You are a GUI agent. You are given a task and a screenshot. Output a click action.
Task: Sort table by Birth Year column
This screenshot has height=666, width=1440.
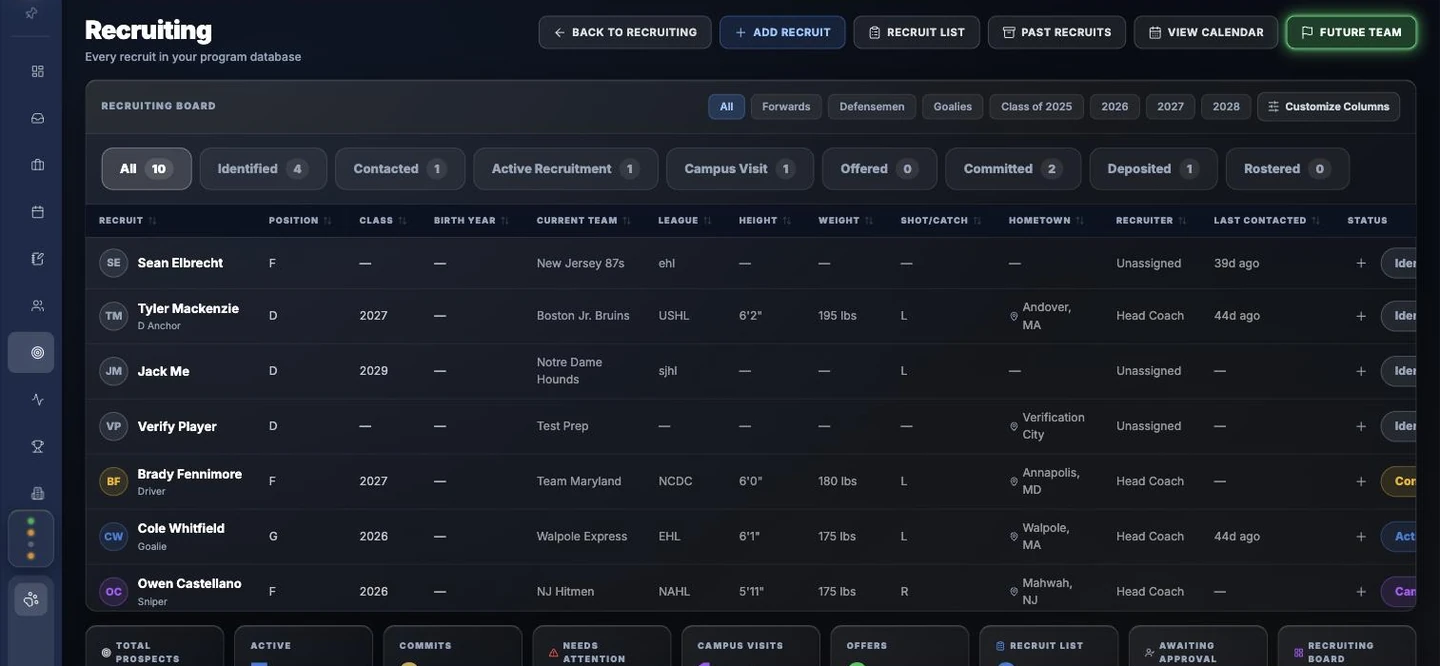pos(472,220)
